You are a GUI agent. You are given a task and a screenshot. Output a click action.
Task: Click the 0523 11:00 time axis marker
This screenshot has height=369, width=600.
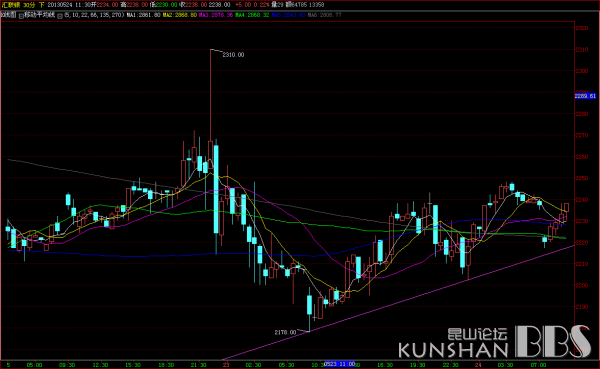coord(340,364)
